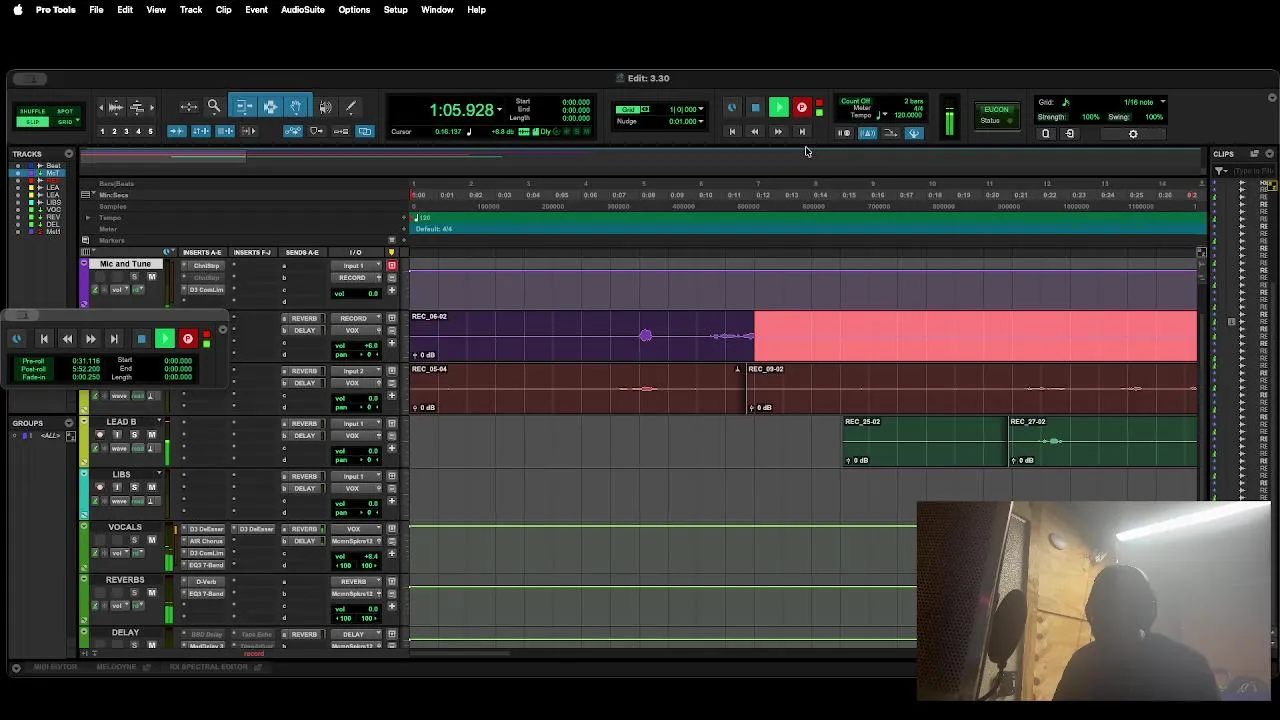Enable Spot edit mode

tap(65, 111)
